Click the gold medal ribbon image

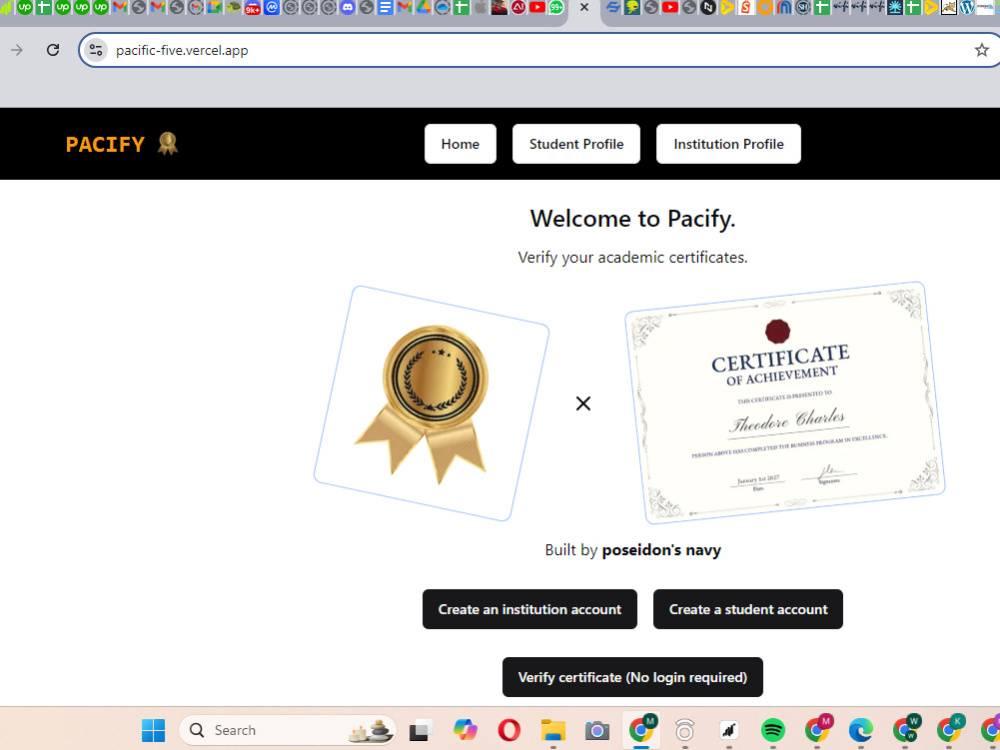tap(432, 403)
